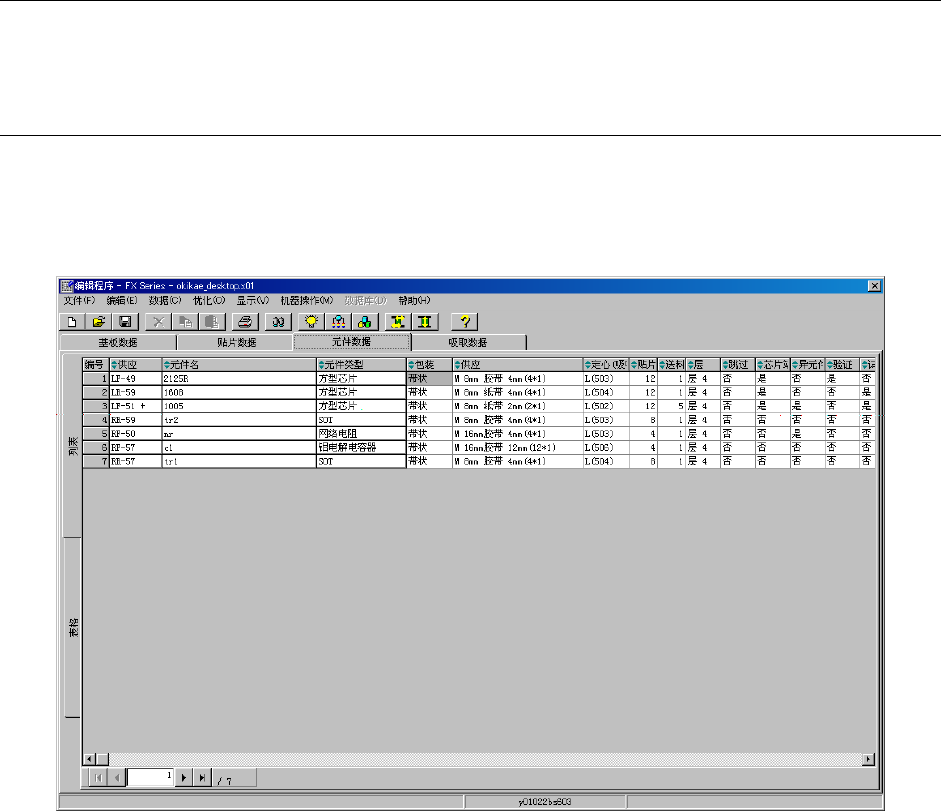Open the 优化(O) menu

(x=209, y=301)
